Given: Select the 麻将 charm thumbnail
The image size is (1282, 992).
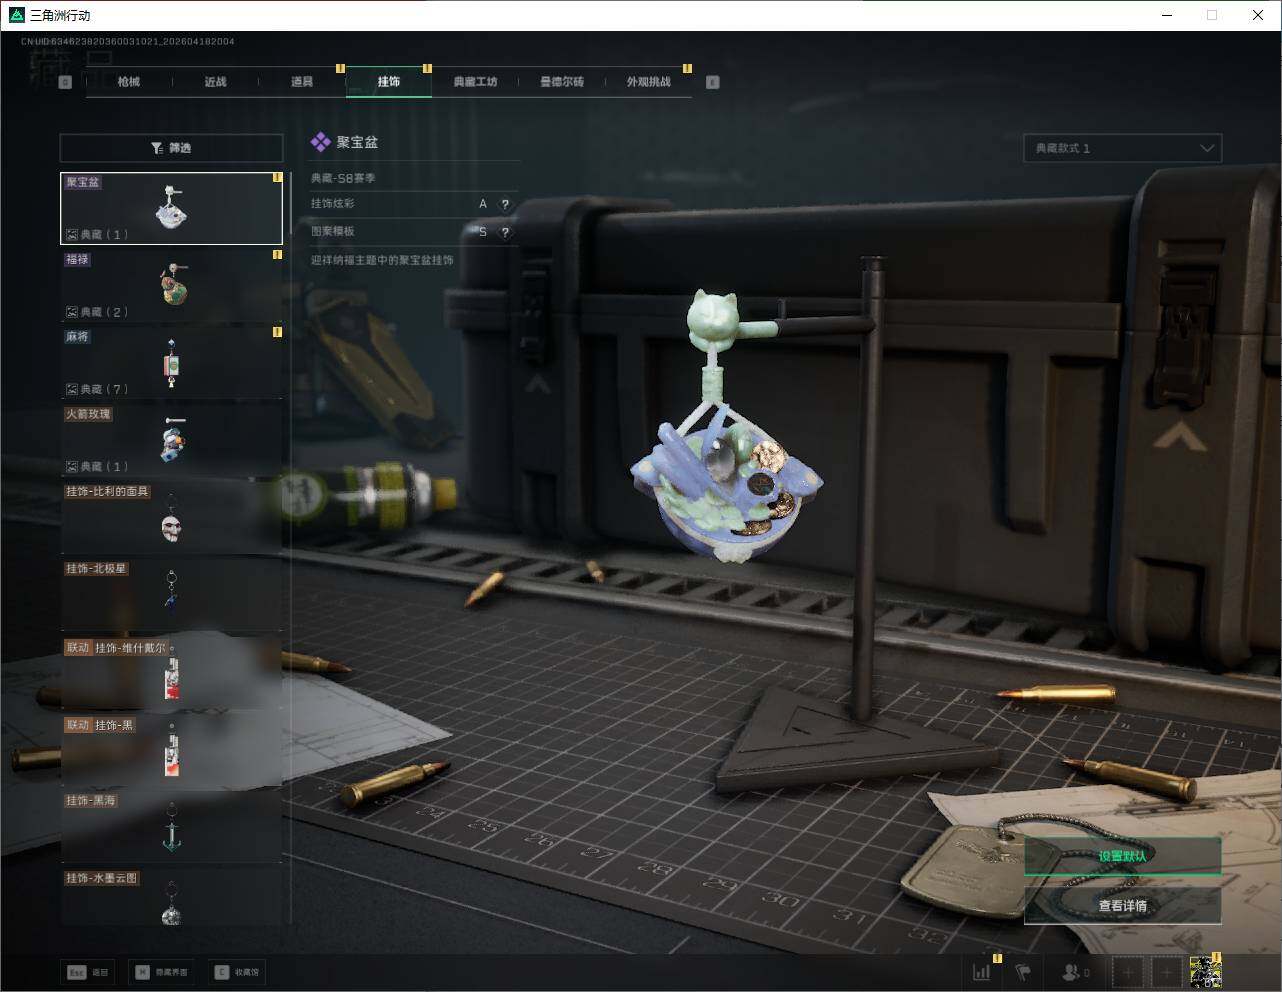Looking at the screenshot, I should pos(171,362).
